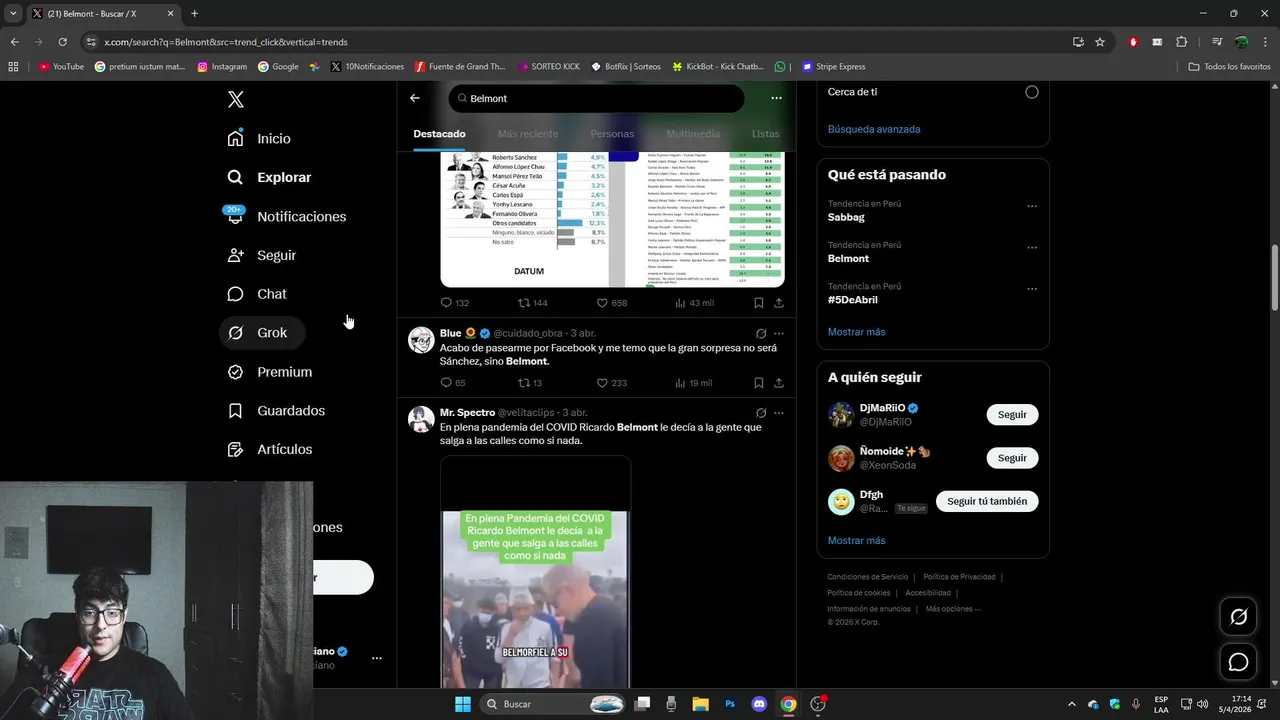Click Mostrar más under trends
1280x720 pixels.
856,332
